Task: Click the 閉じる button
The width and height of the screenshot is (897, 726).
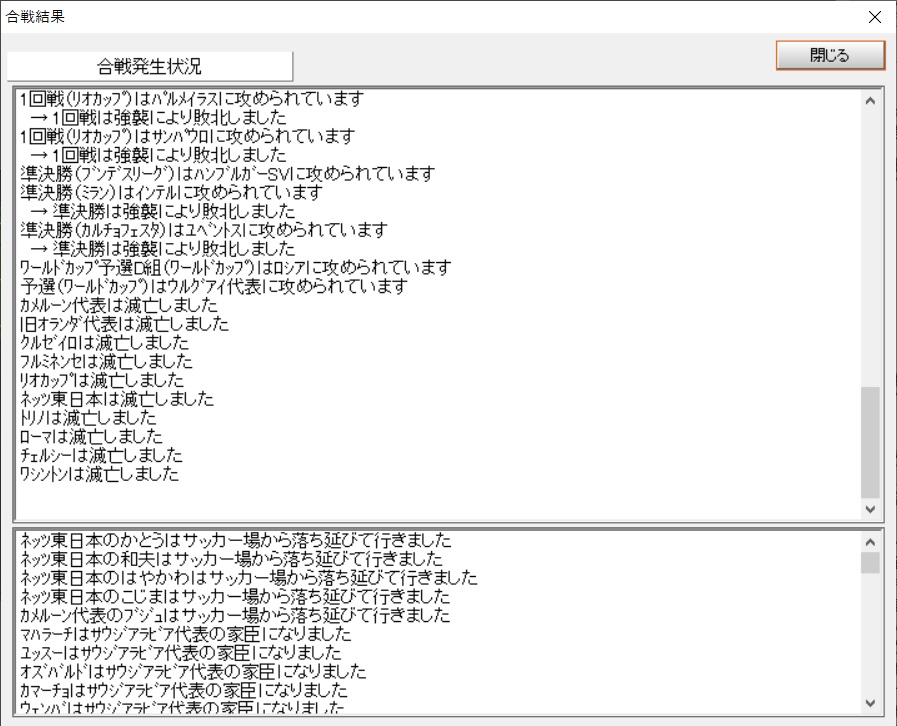Action: [830, 56]
